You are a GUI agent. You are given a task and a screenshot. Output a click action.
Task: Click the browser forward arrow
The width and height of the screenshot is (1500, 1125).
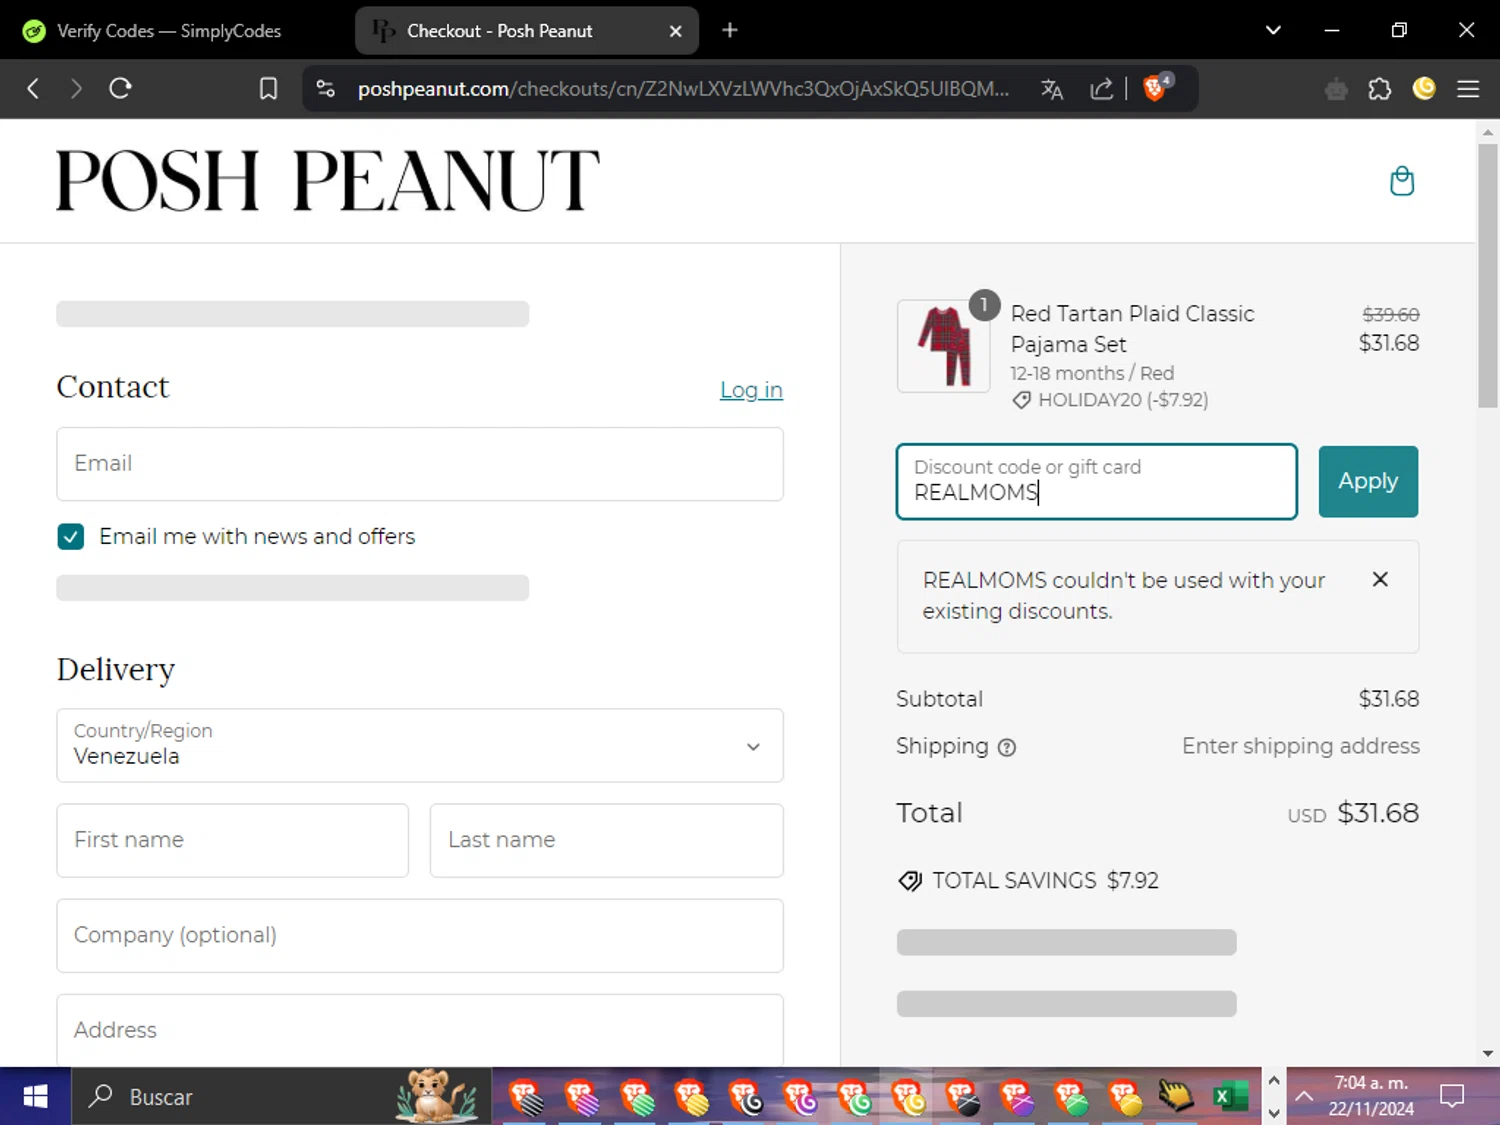(x=76, y=89)
